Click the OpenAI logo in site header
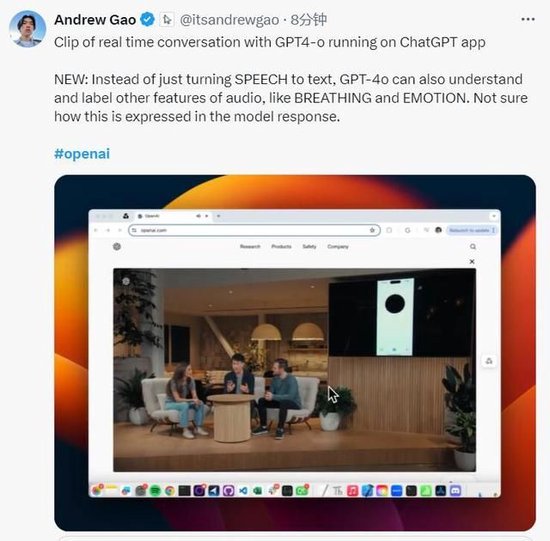This screenshot has height=541, width=550. click(x=117, y=247)
